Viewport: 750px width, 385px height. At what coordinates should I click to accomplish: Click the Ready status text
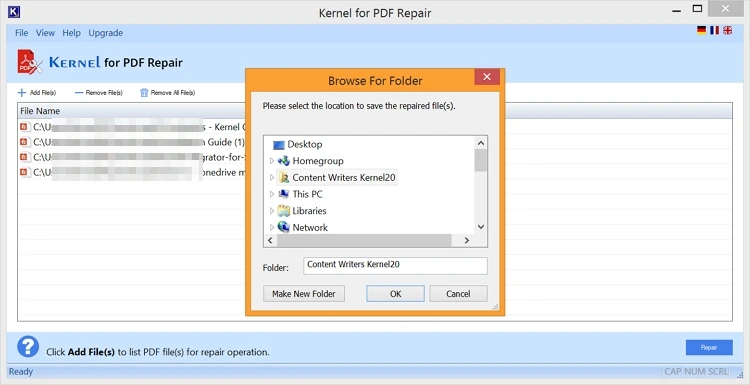click(21, 372)
